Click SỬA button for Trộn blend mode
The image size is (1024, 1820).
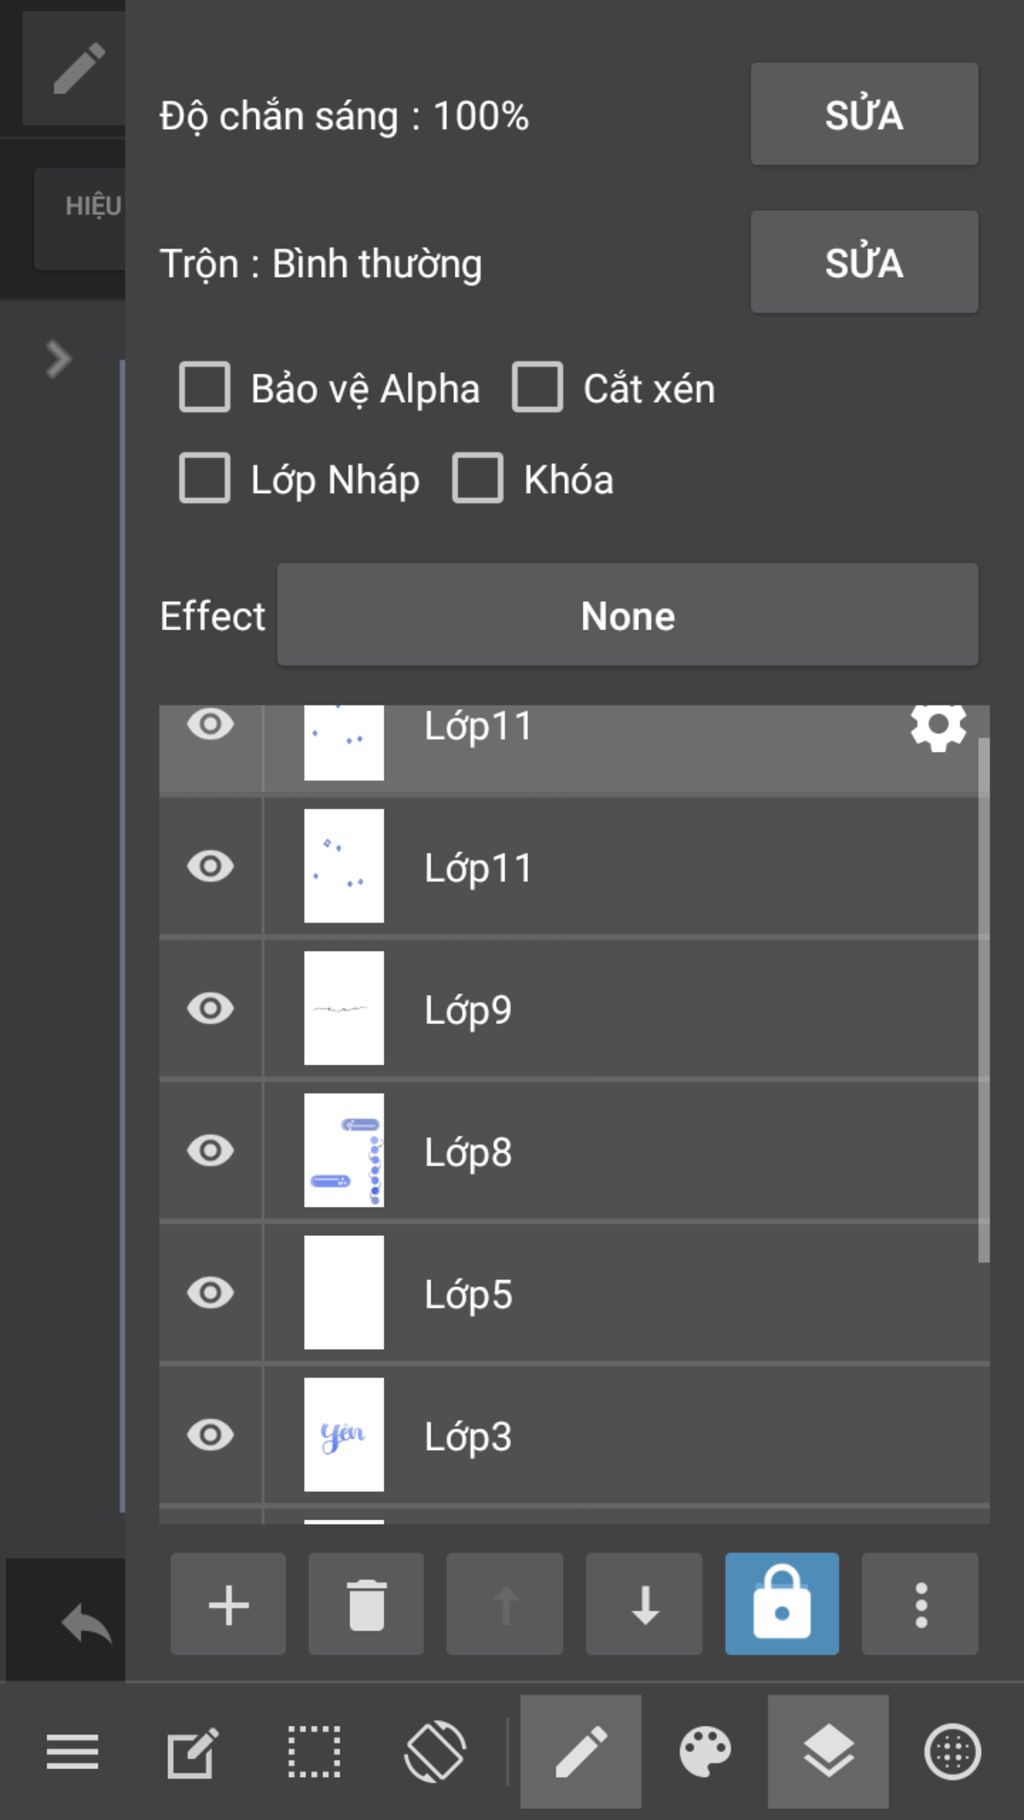[864, 262]
